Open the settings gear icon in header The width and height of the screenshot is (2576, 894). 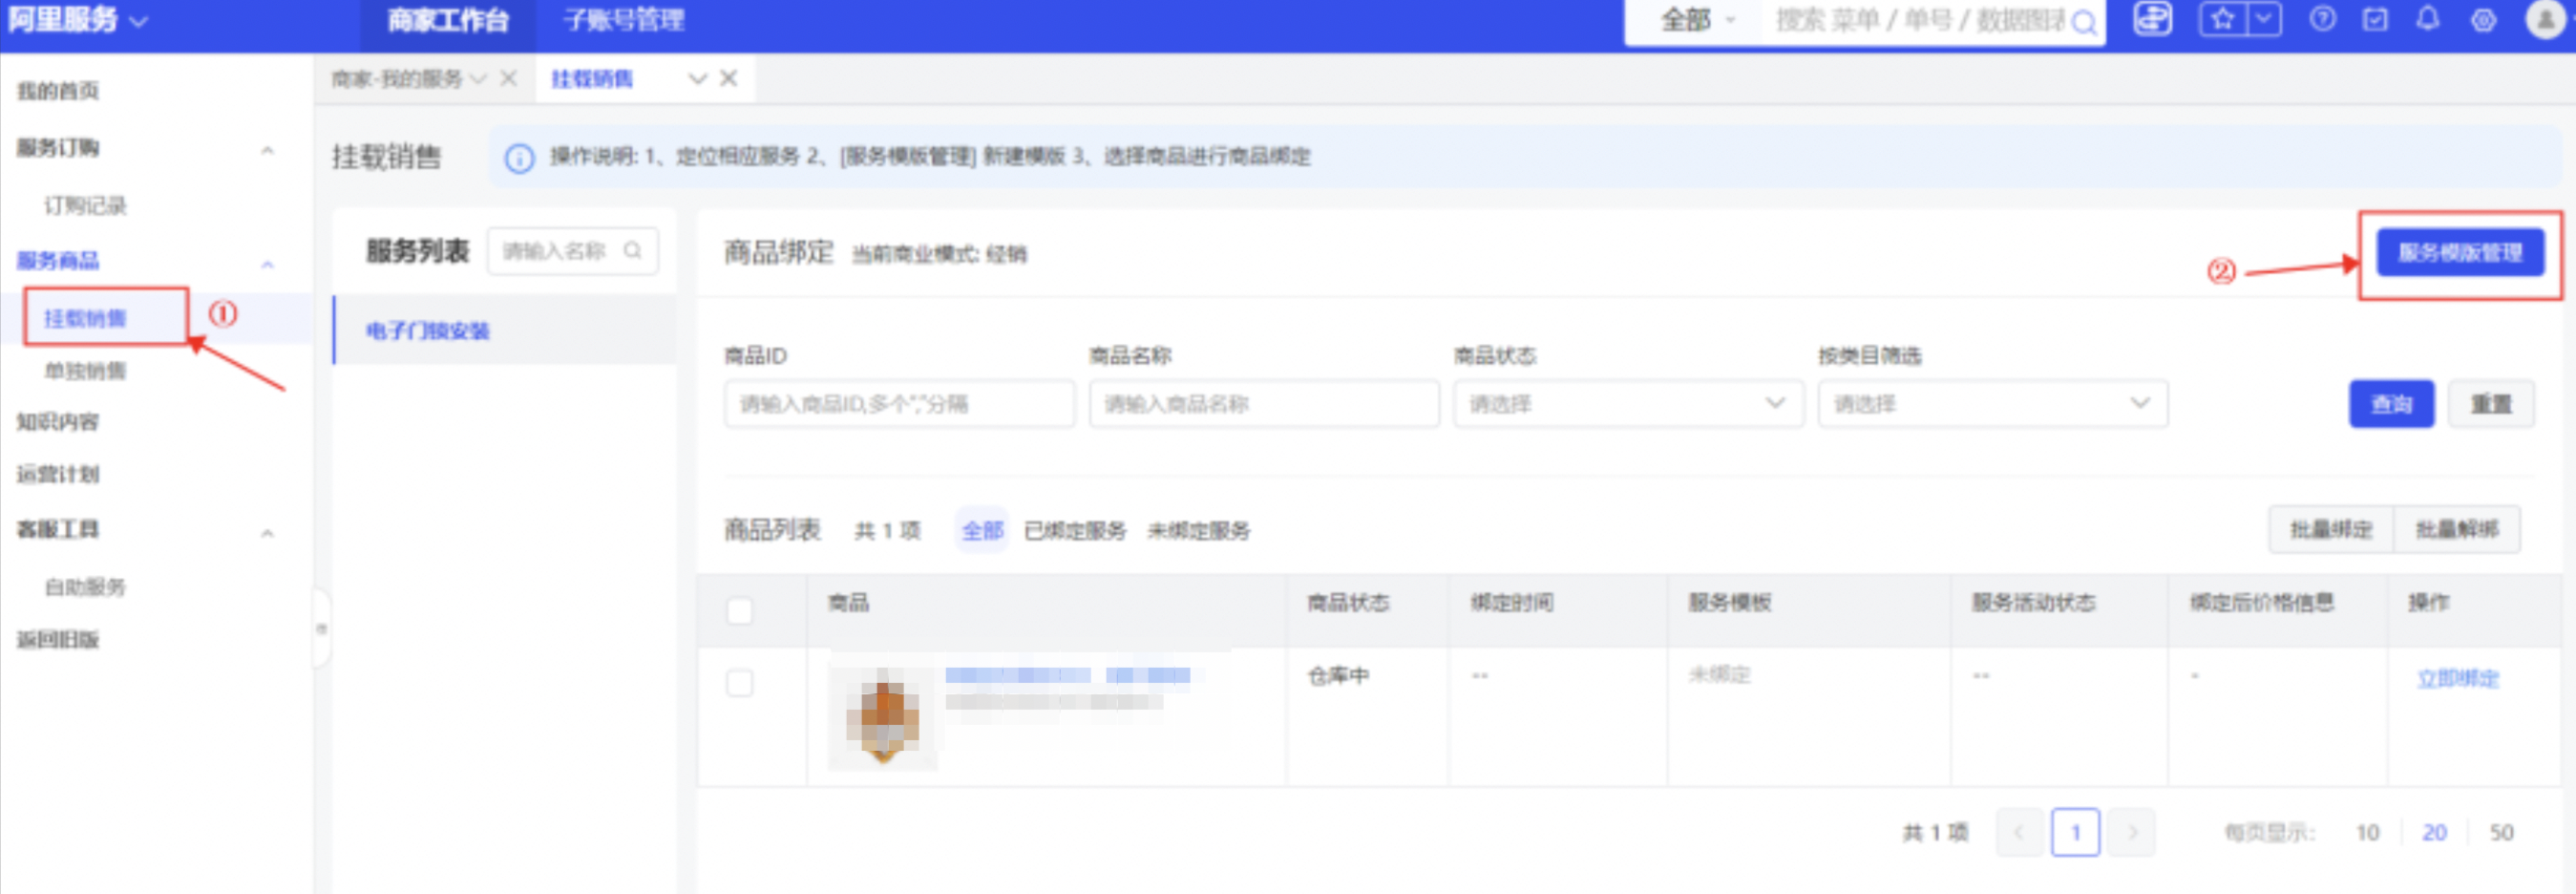2483,20
